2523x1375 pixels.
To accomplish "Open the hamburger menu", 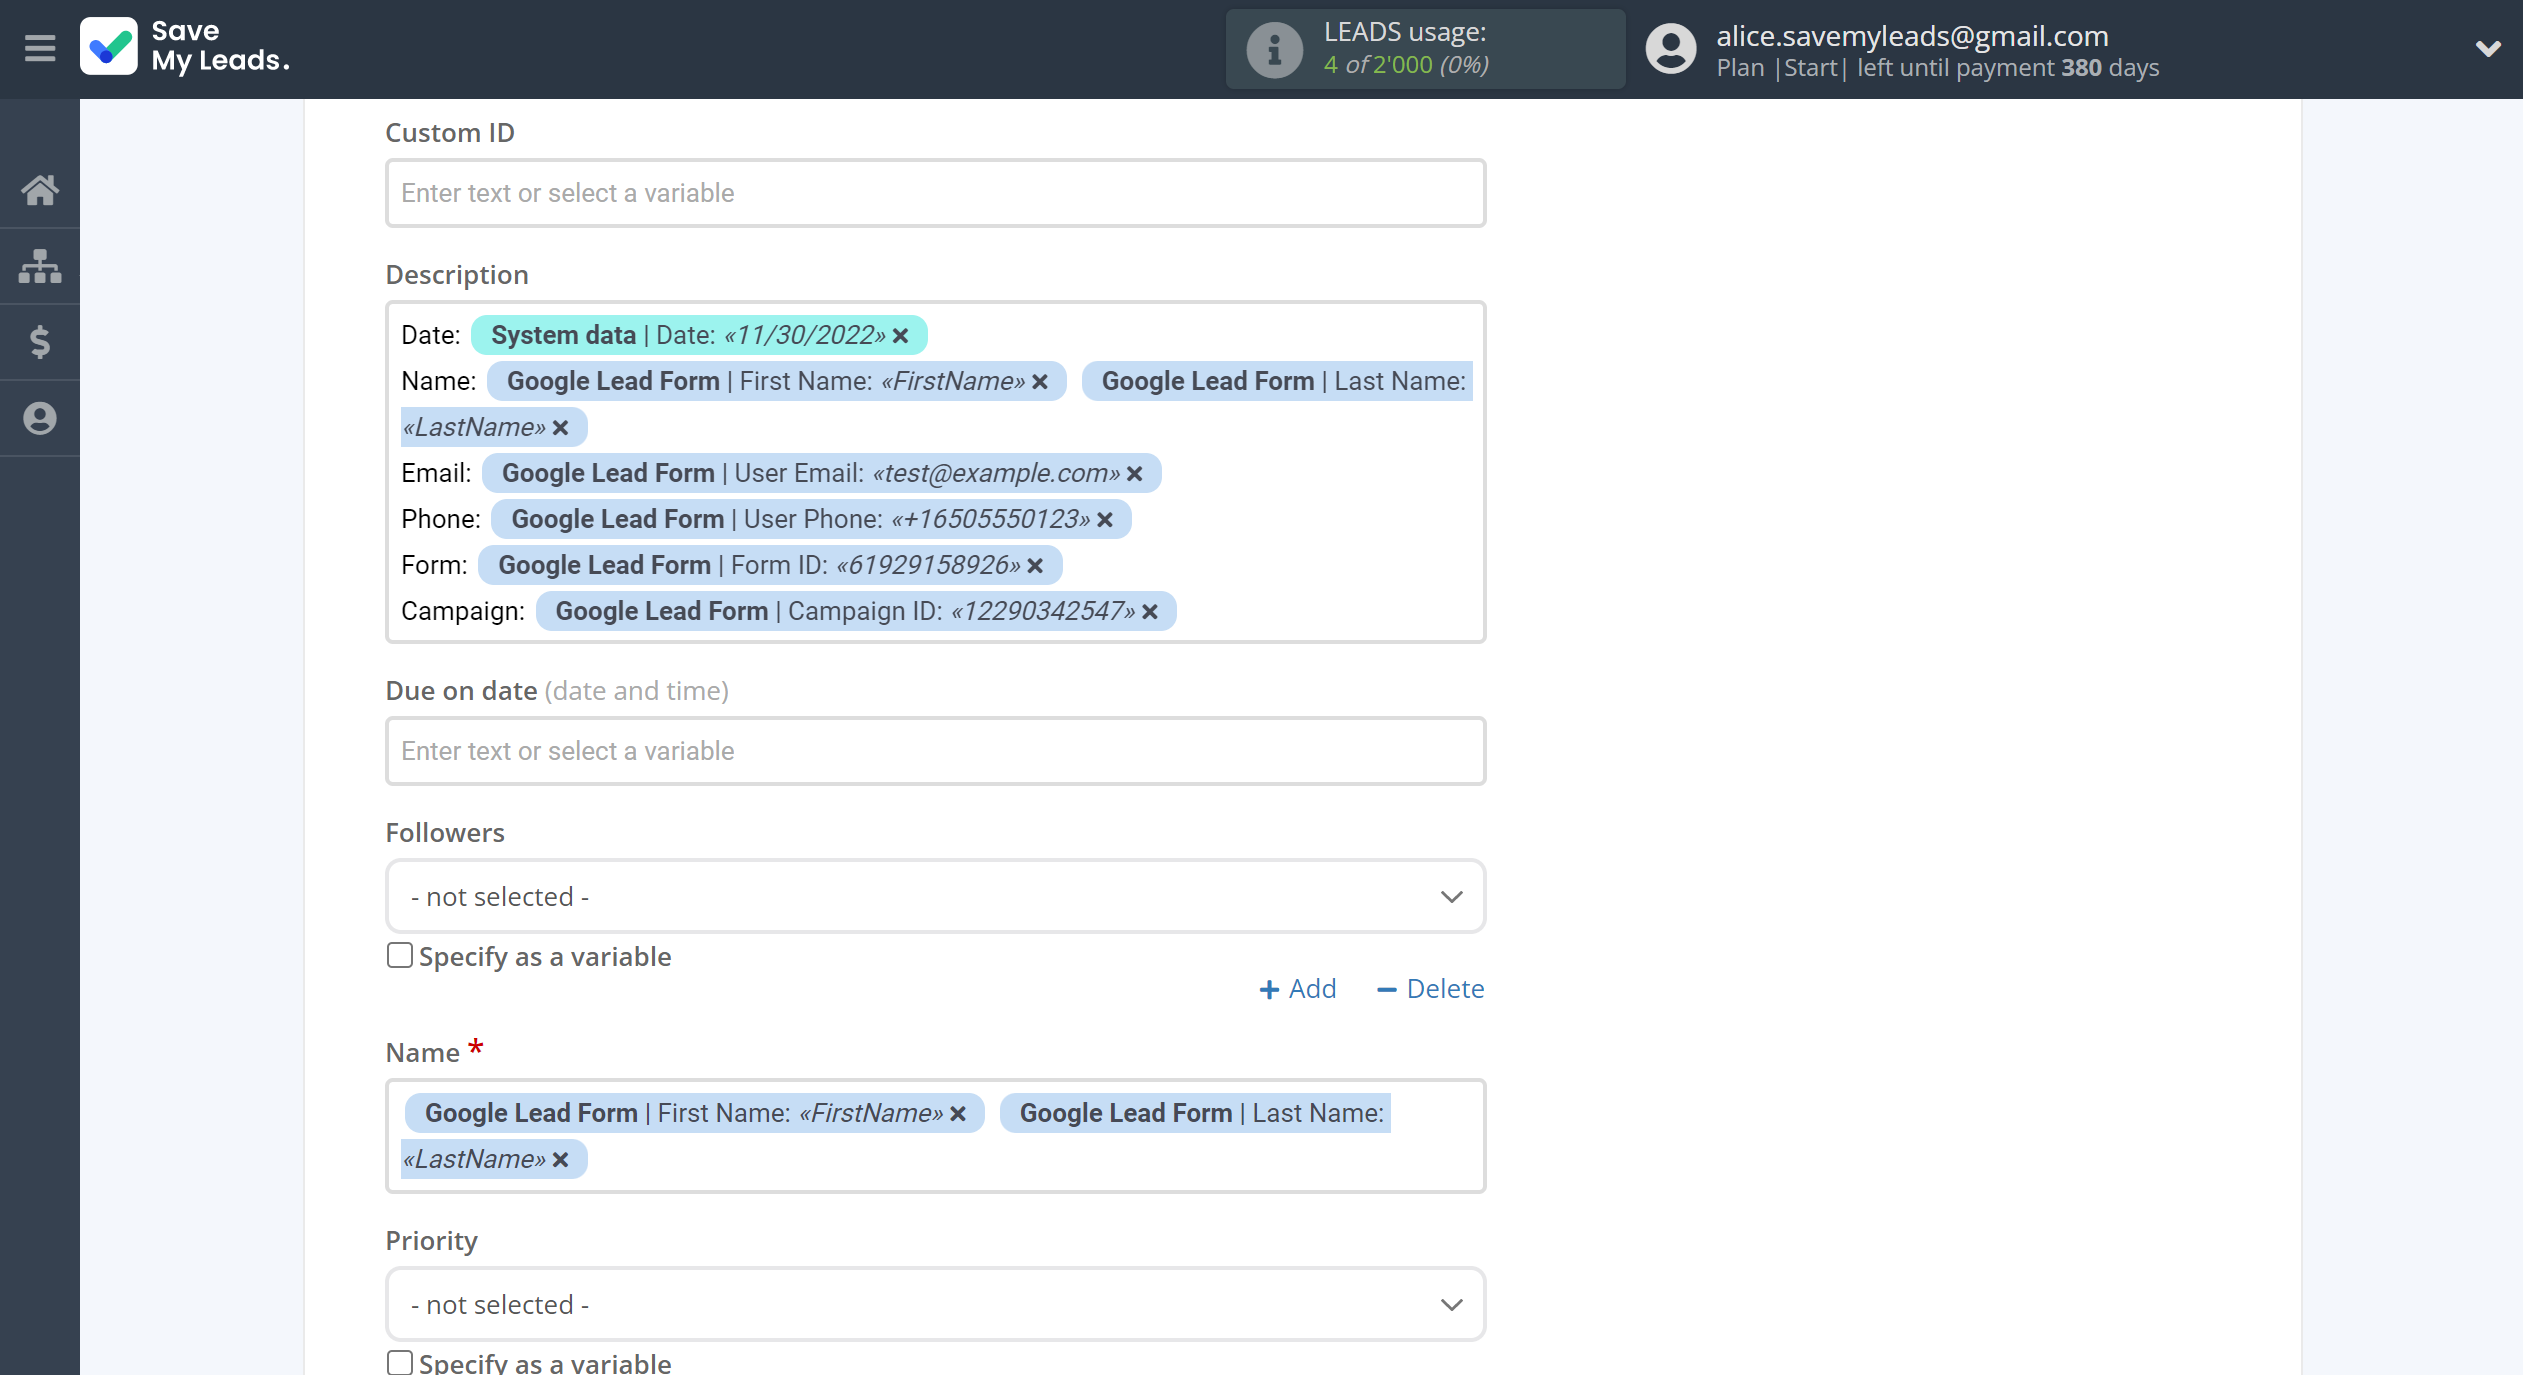I will click(40, 48).
